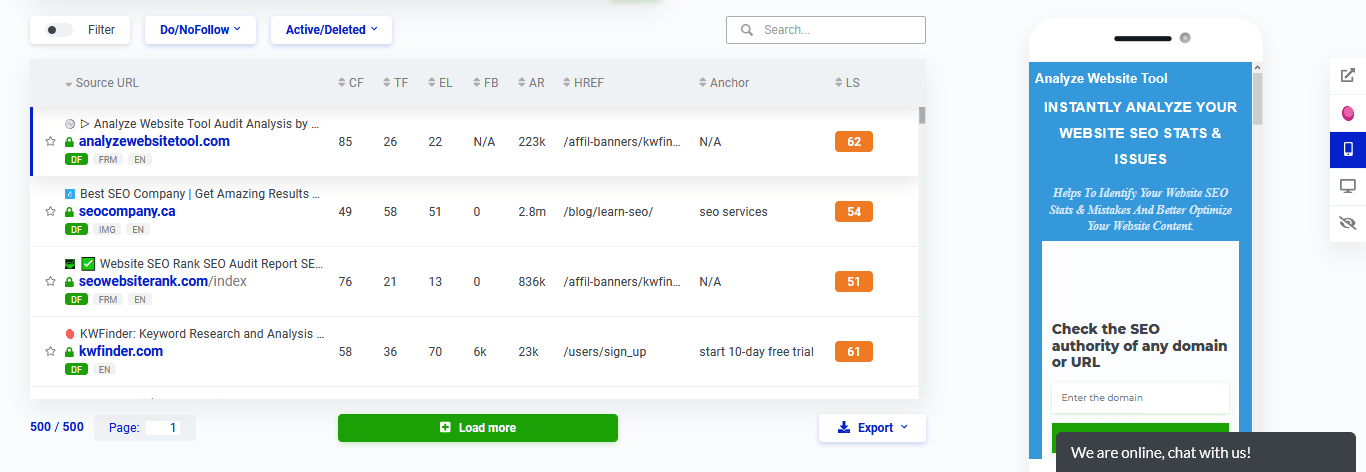Open kwfinder.com source link
1366x472 pixels.
click(x=121, y=351)
